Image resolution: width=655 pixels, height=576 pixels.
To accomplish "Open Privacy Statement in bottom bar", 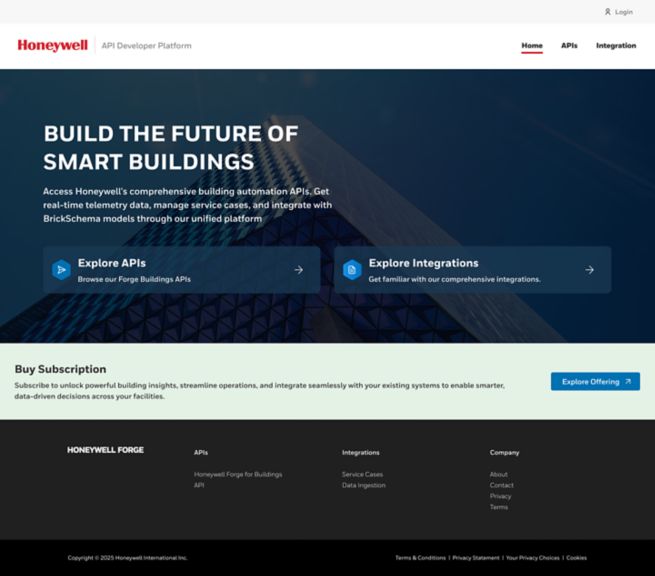I will coord(476,558).
